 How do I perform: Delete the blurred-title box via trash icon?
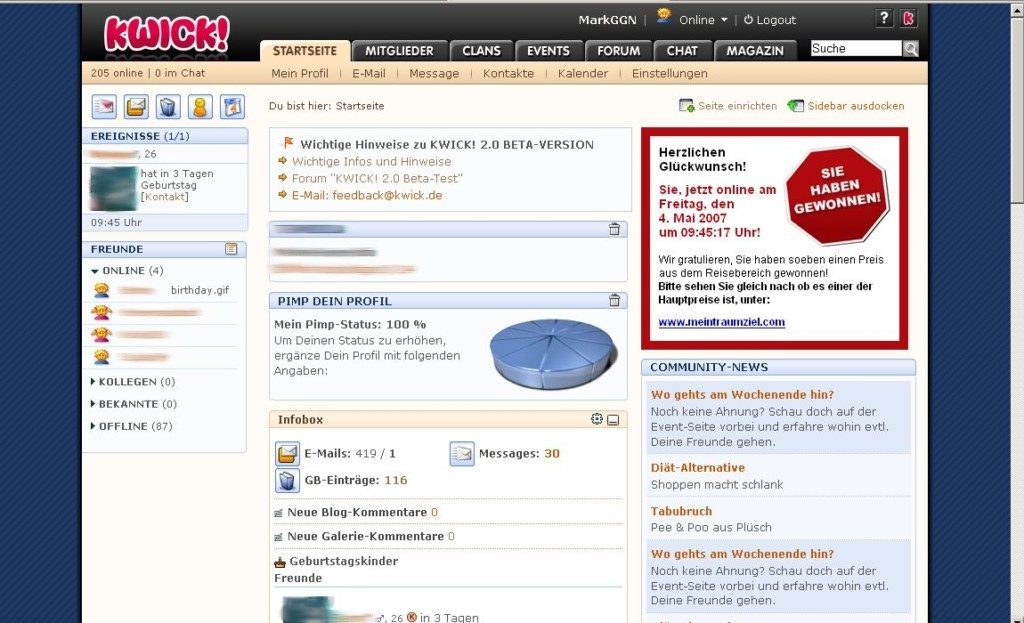tap(615, 229)
